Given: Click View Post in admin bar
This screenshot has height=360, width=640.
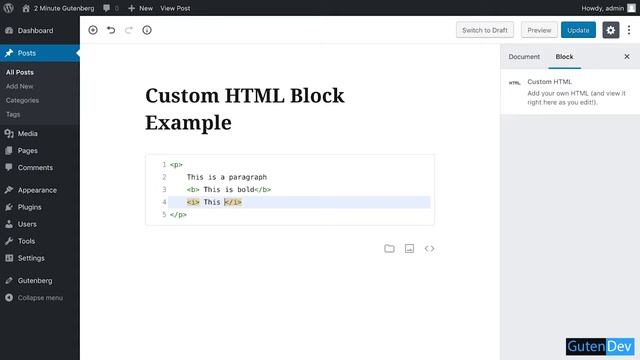Looking at the screenshot, I should coord(175,8).
